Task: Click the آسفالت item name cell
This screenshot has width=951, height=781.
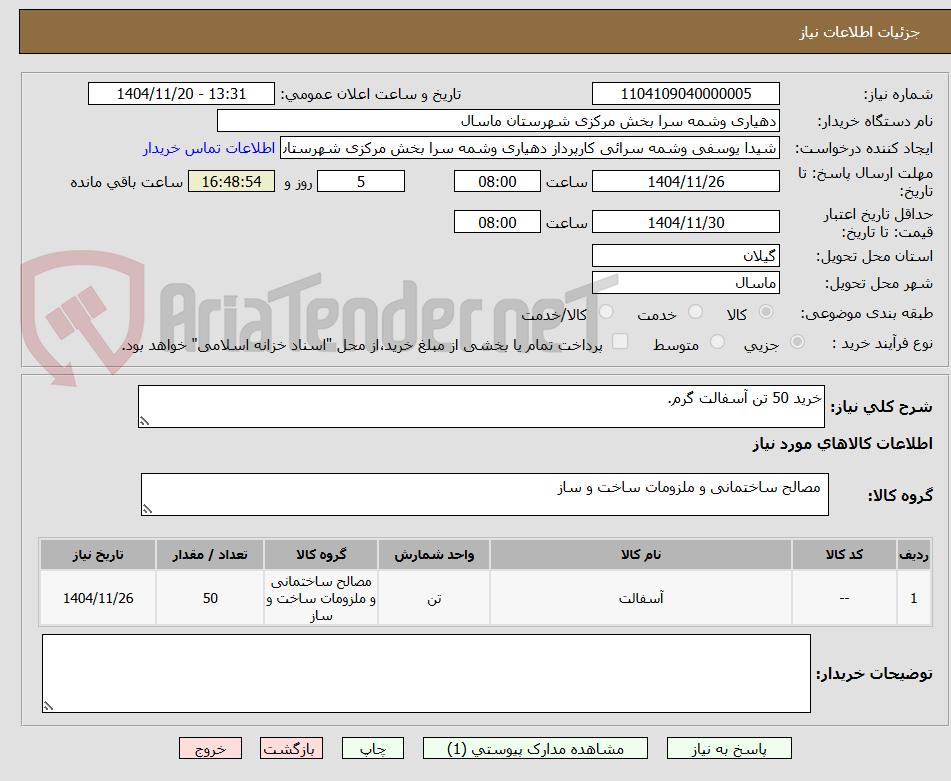Action: coord(640,598)
